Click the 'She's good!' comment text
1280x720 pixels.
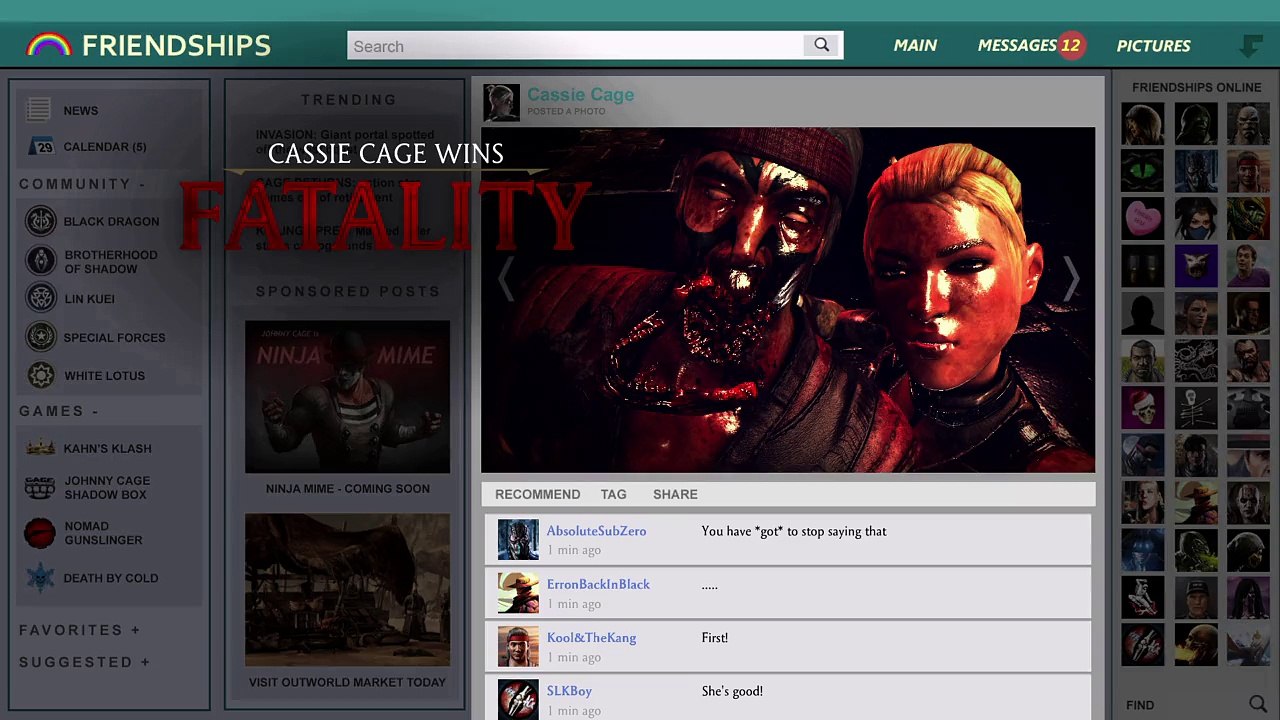[x=732, y=691]
